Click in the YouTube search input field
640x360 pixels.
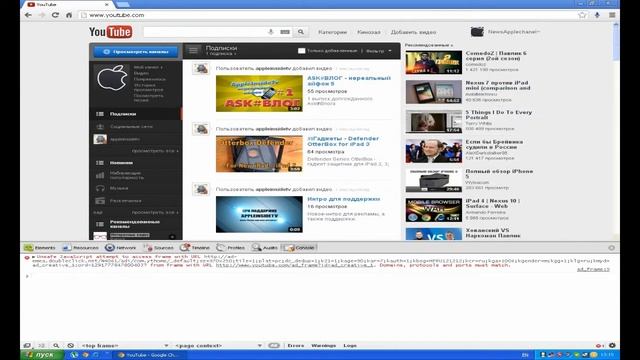point(205,32)
